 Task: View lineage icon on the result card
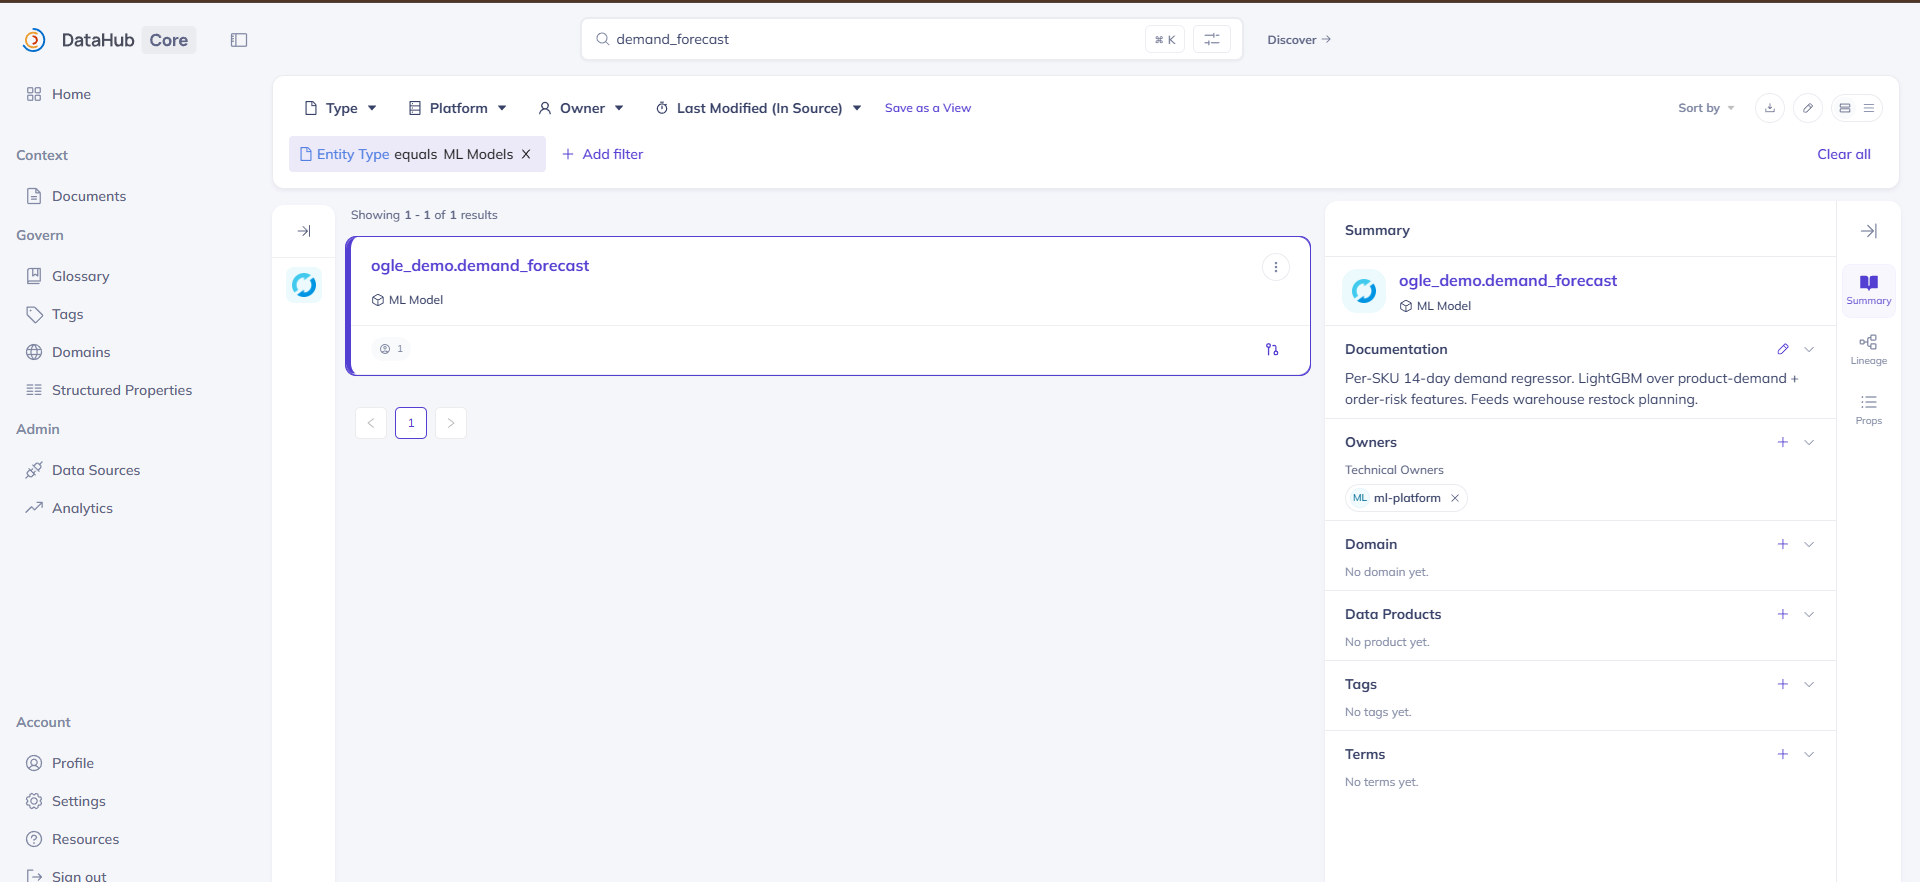tap(1272, 349)
